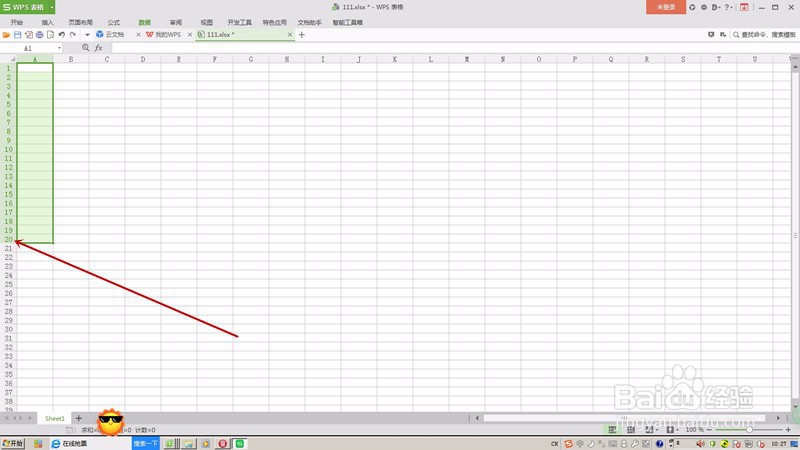
Task: Open the help question mark menu
Action: [x=728, y=7]
